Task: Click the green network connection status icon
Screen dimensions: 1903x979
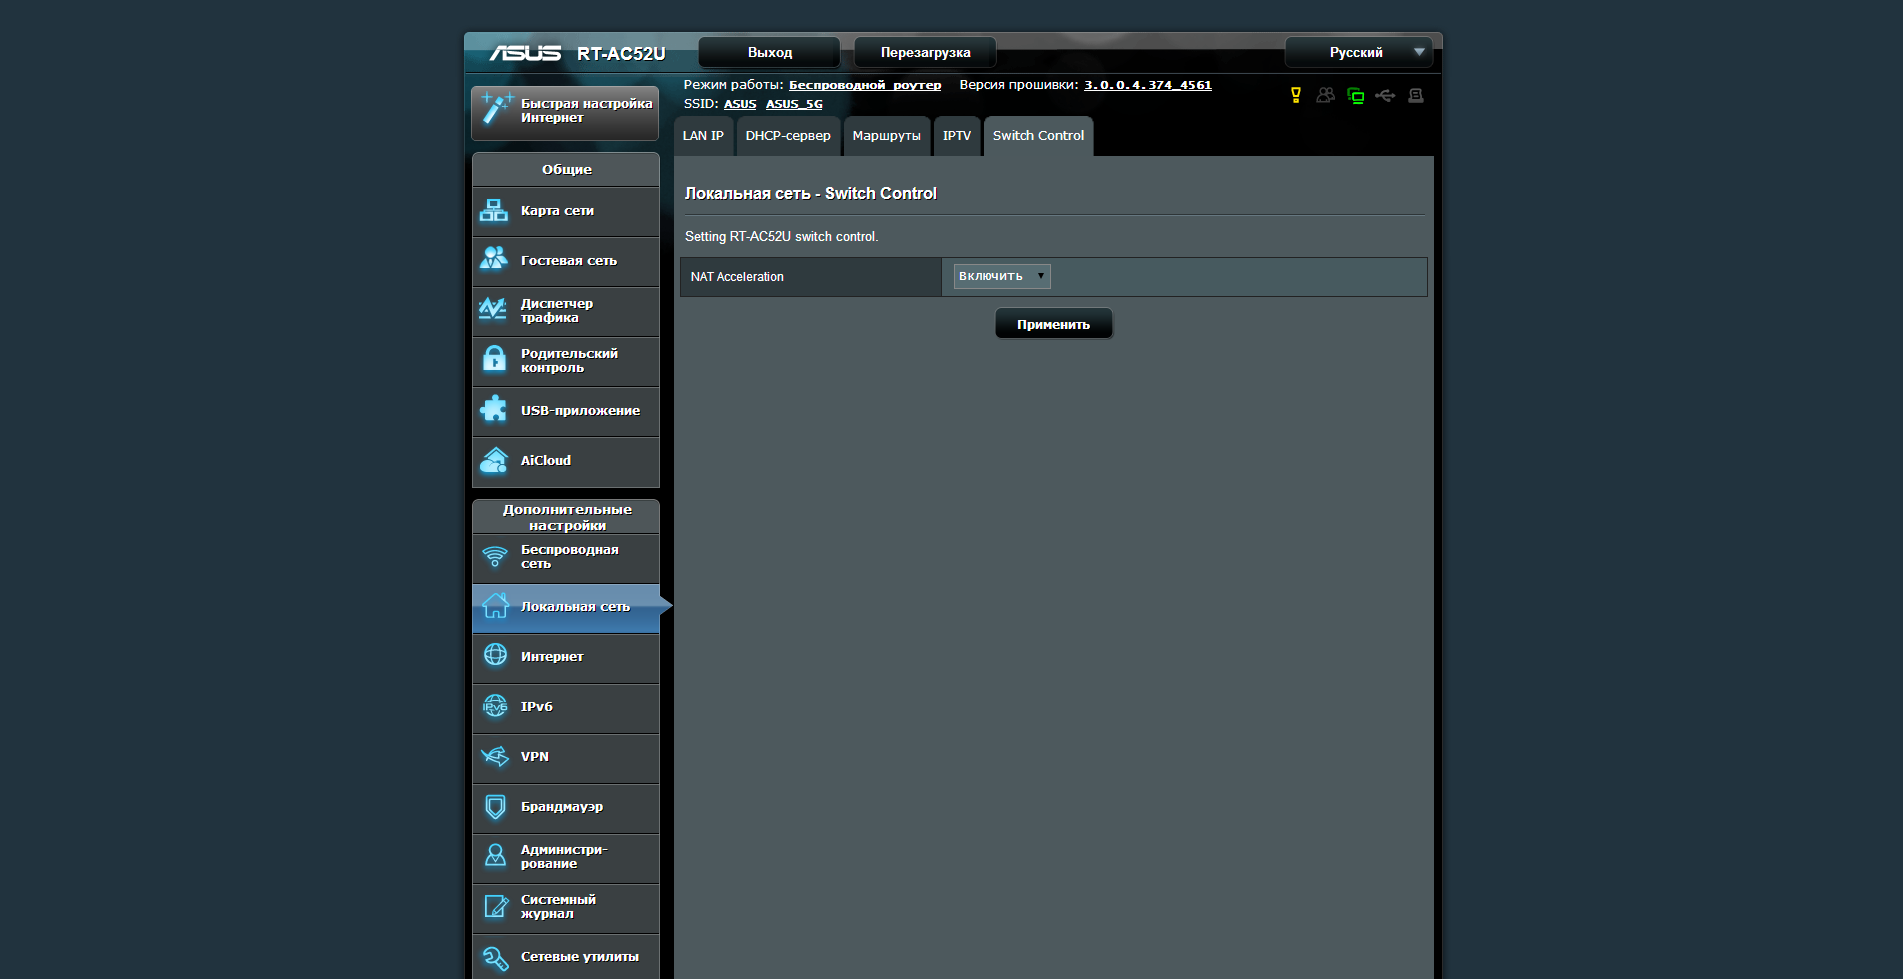Action: pyautogui.click(x=1356, y=96)
